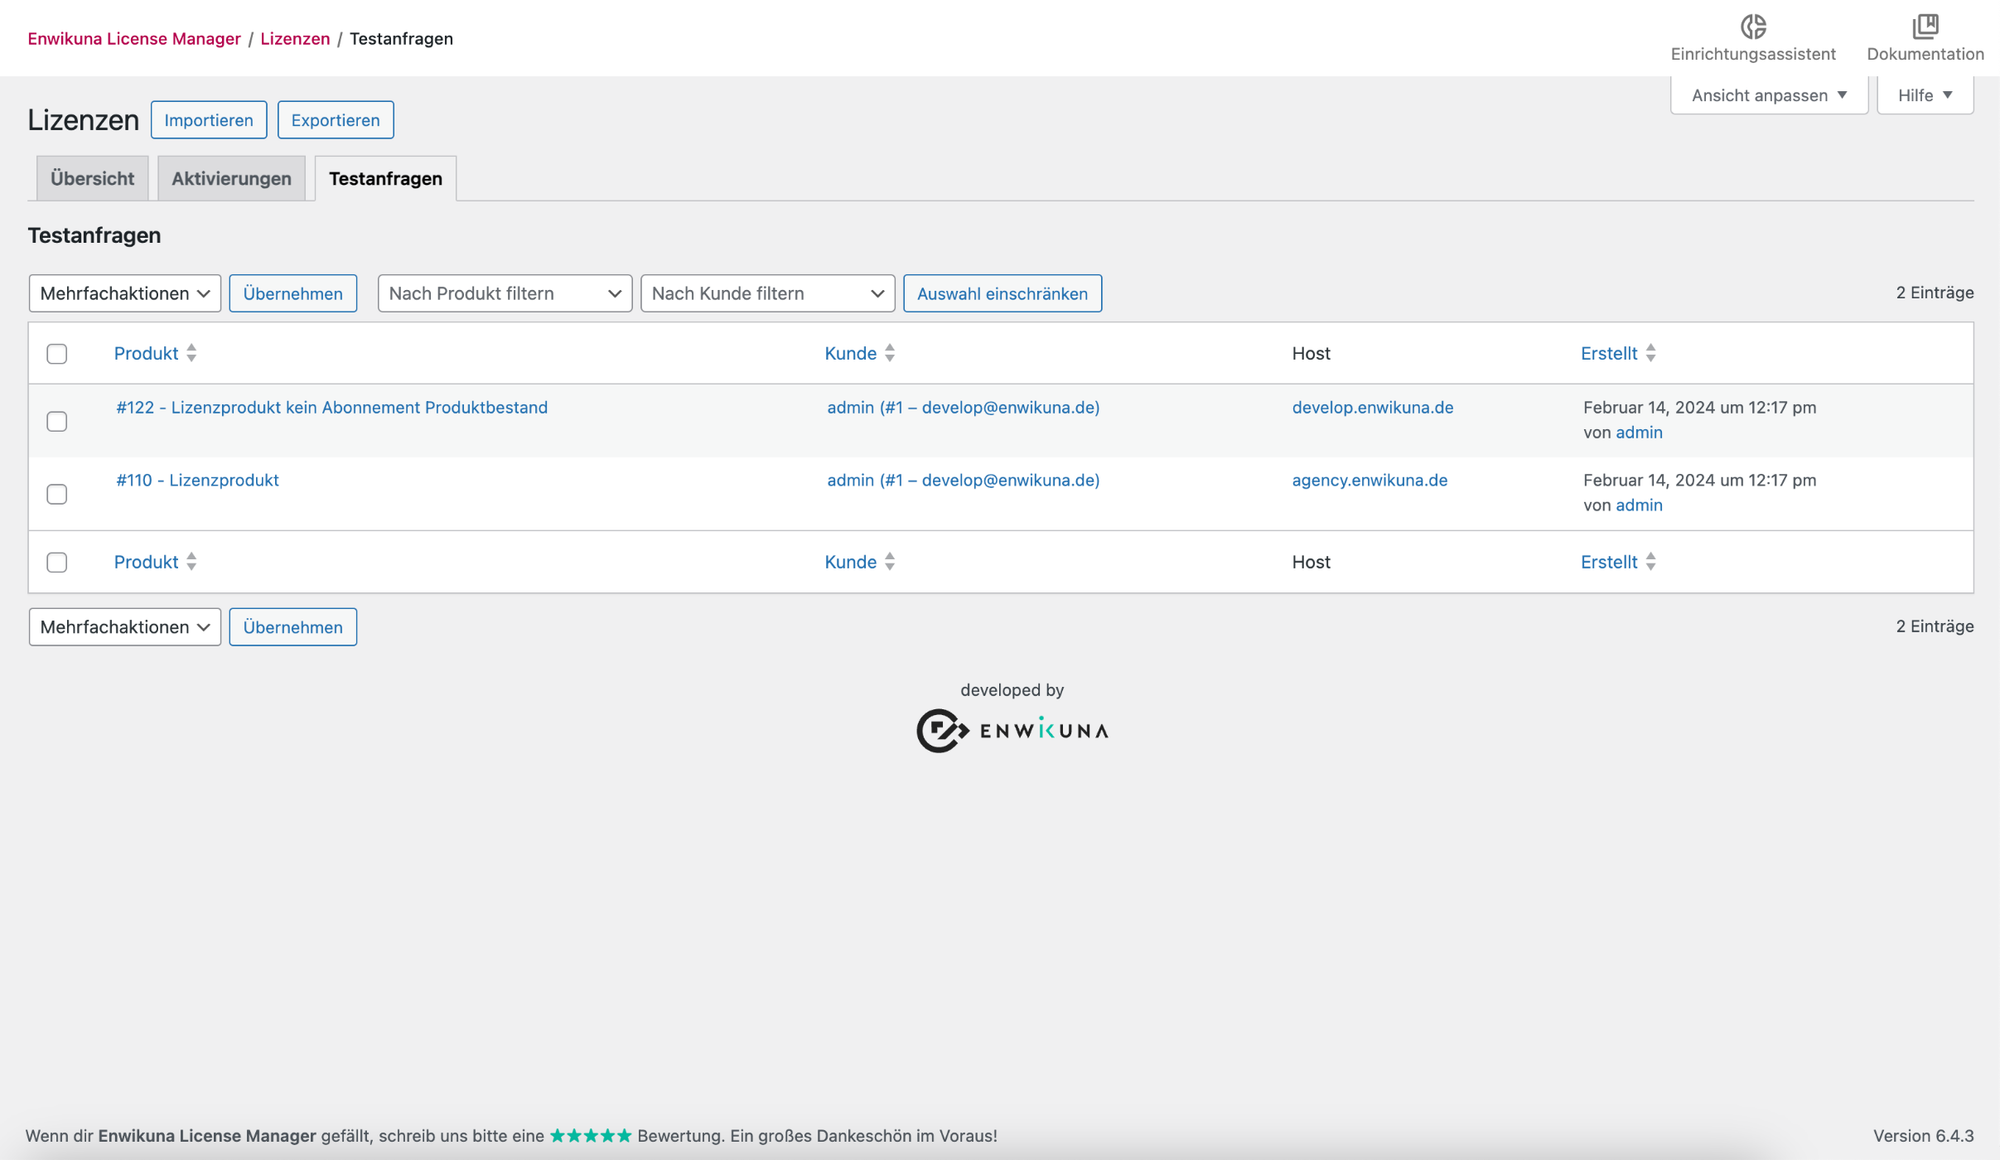This screenshot has height=1160, width=2000.
Task: Open Enwikuna License Manager breadcrumb link
Action: click(134, 38)
